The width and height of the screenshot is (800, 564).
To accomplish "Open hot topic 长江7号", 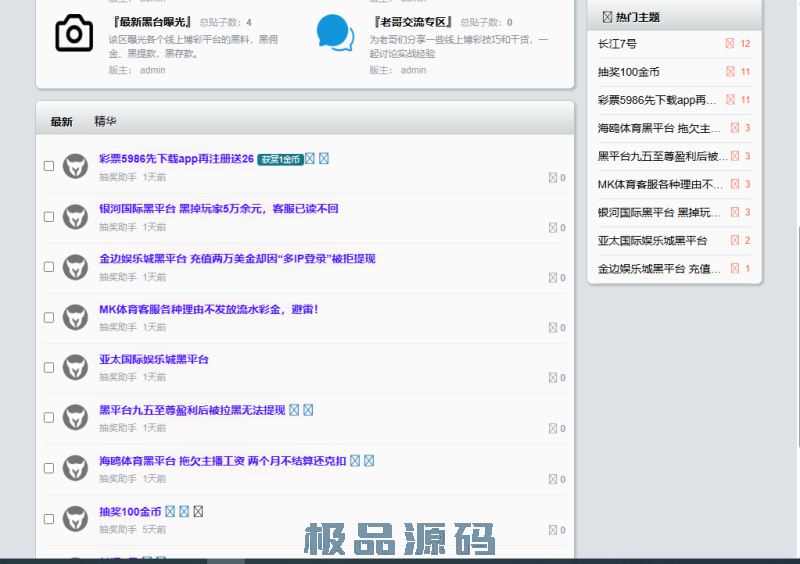I will (617, 44).
